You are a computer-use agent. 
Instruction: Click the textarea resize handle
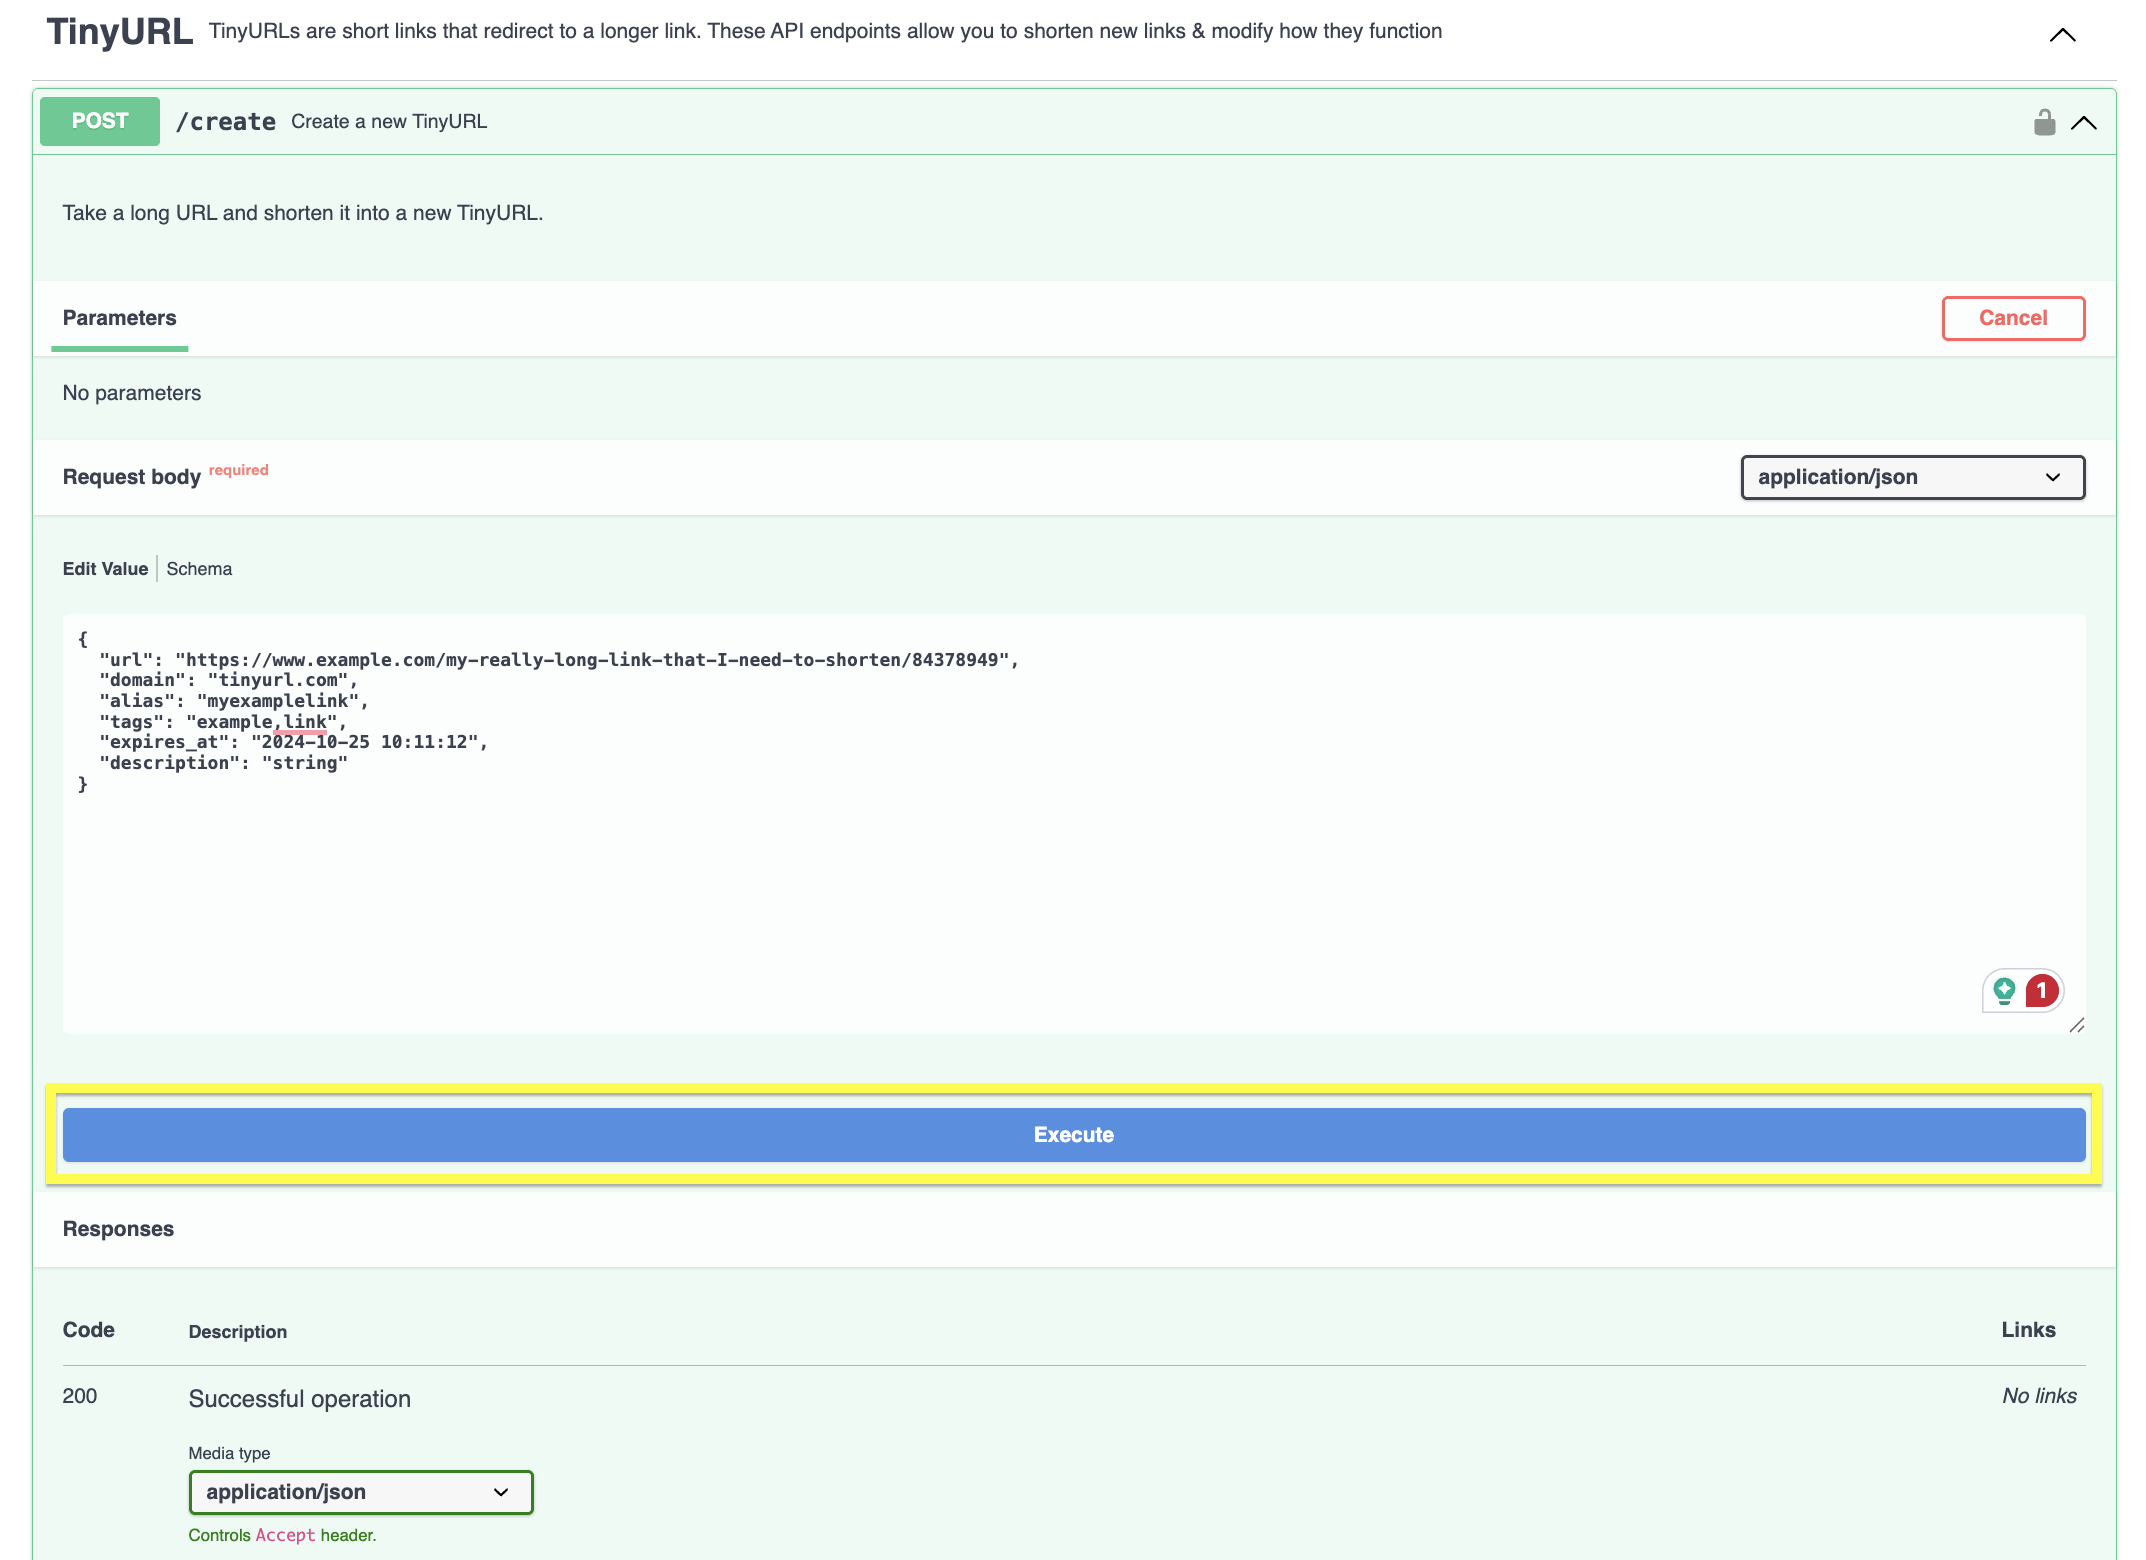tap(2077, 1025)
